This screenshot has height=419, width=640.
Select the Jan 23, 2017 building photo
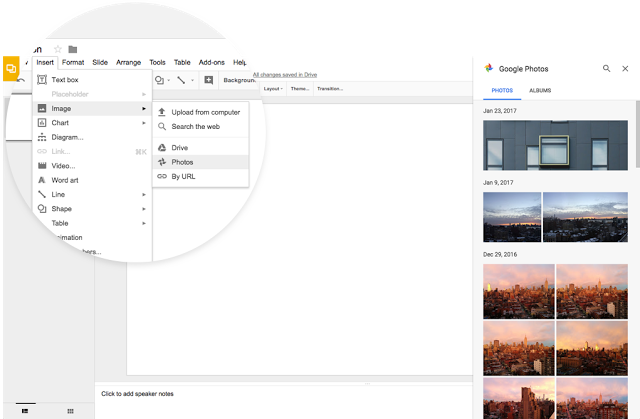tap(555, 145)
